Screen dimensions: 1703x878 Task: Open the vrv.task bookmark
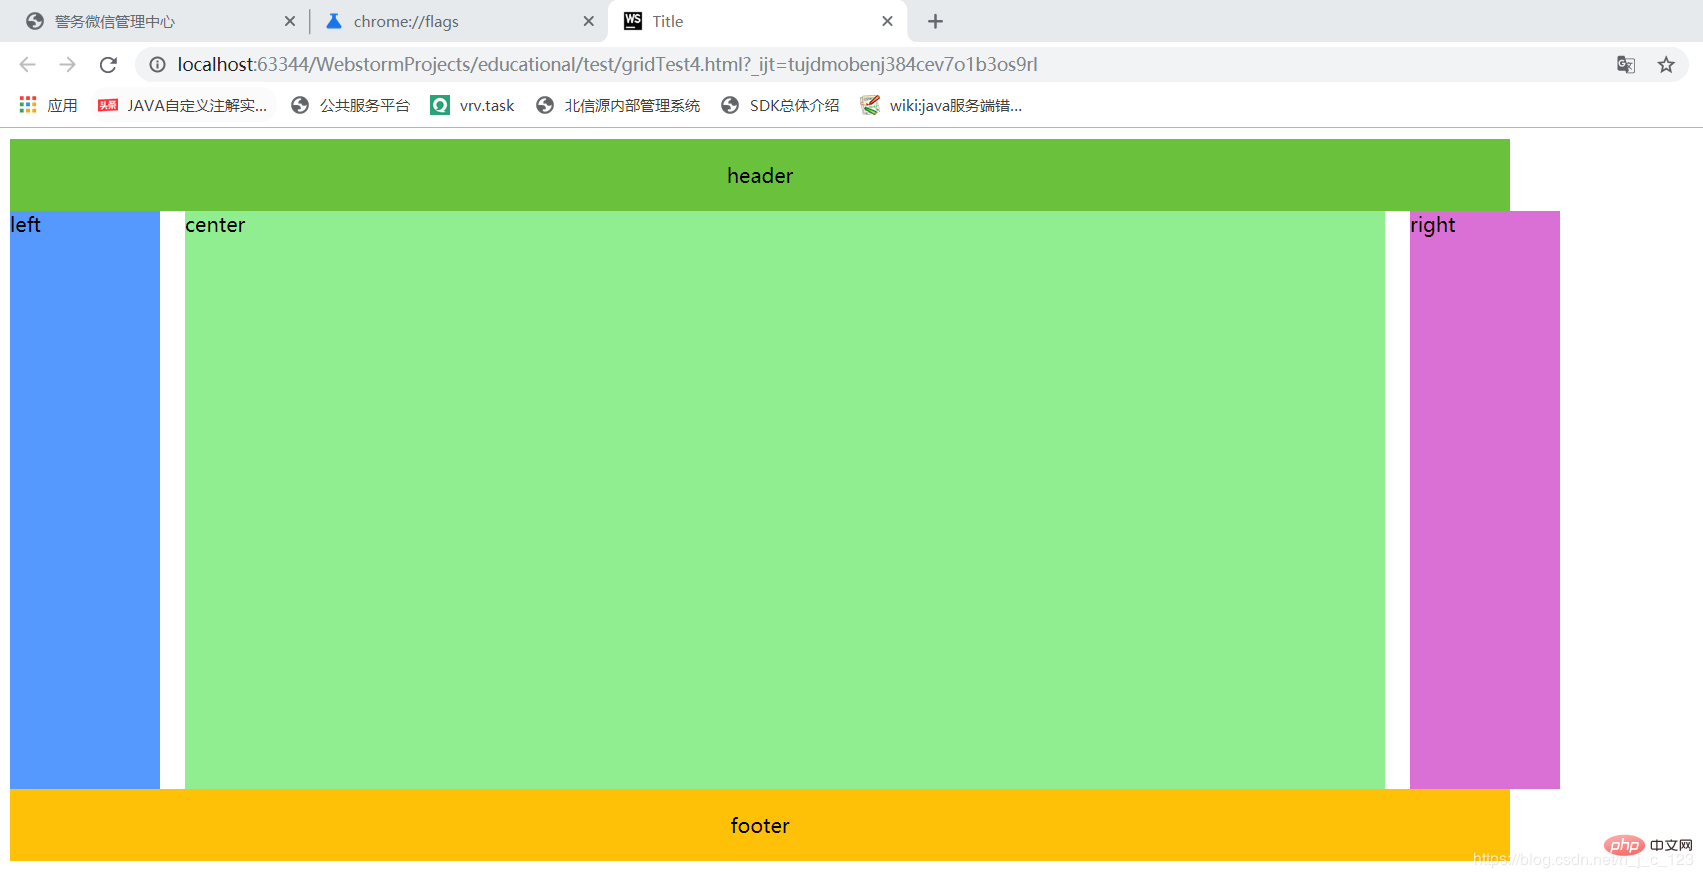pyautogui.click(x=472, y=105)
